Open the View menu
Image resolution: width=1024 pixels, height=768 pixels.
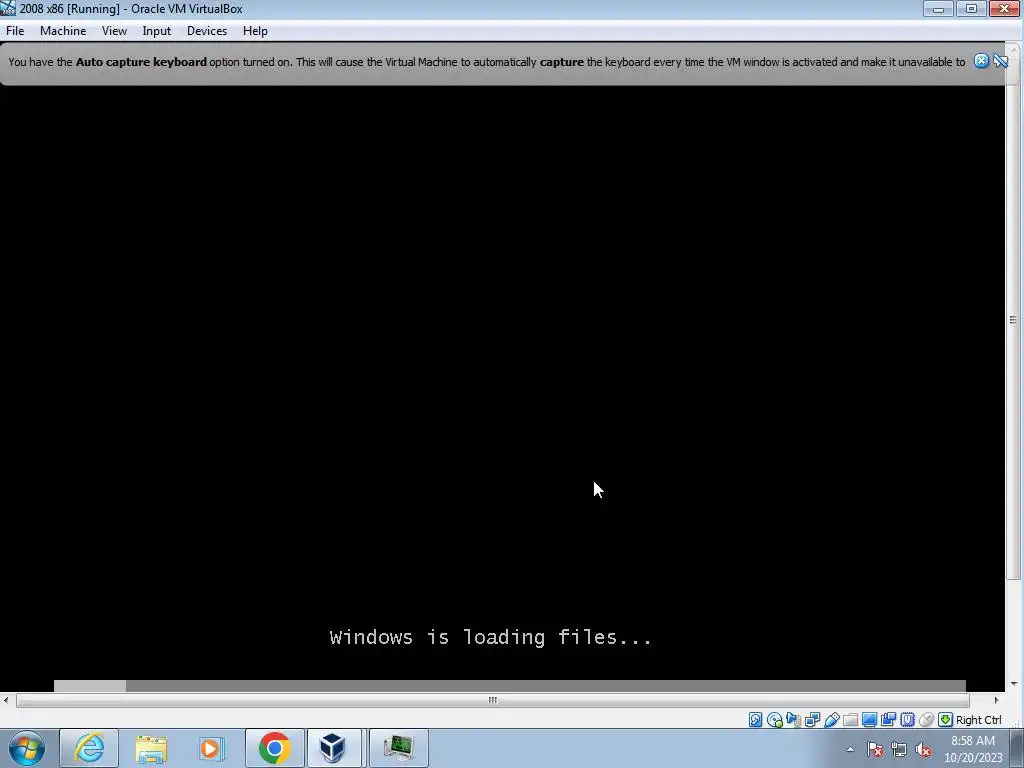pyautogui.click(x=114, y=31)
